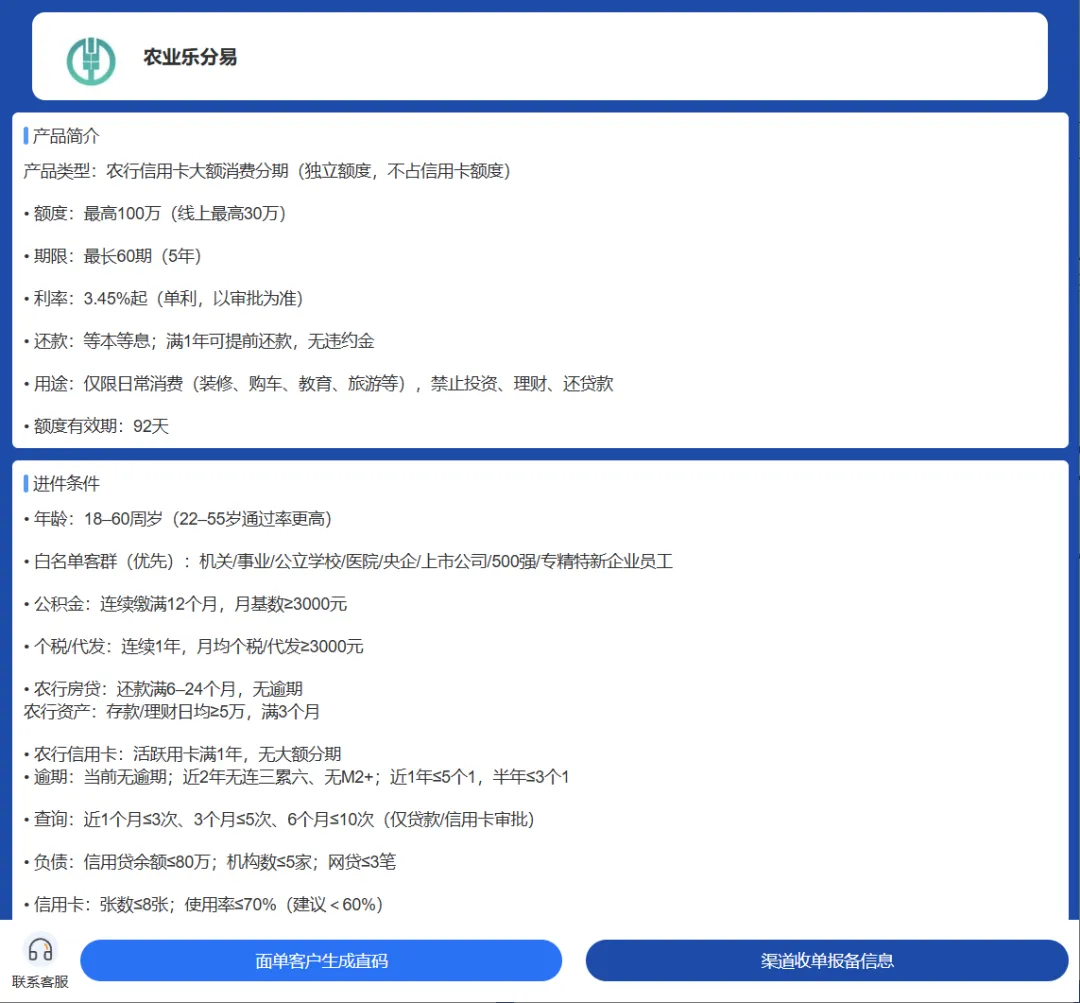Click the 公积金：连续缴满12个月 line

pyautogui.click(x=185, y=604)
